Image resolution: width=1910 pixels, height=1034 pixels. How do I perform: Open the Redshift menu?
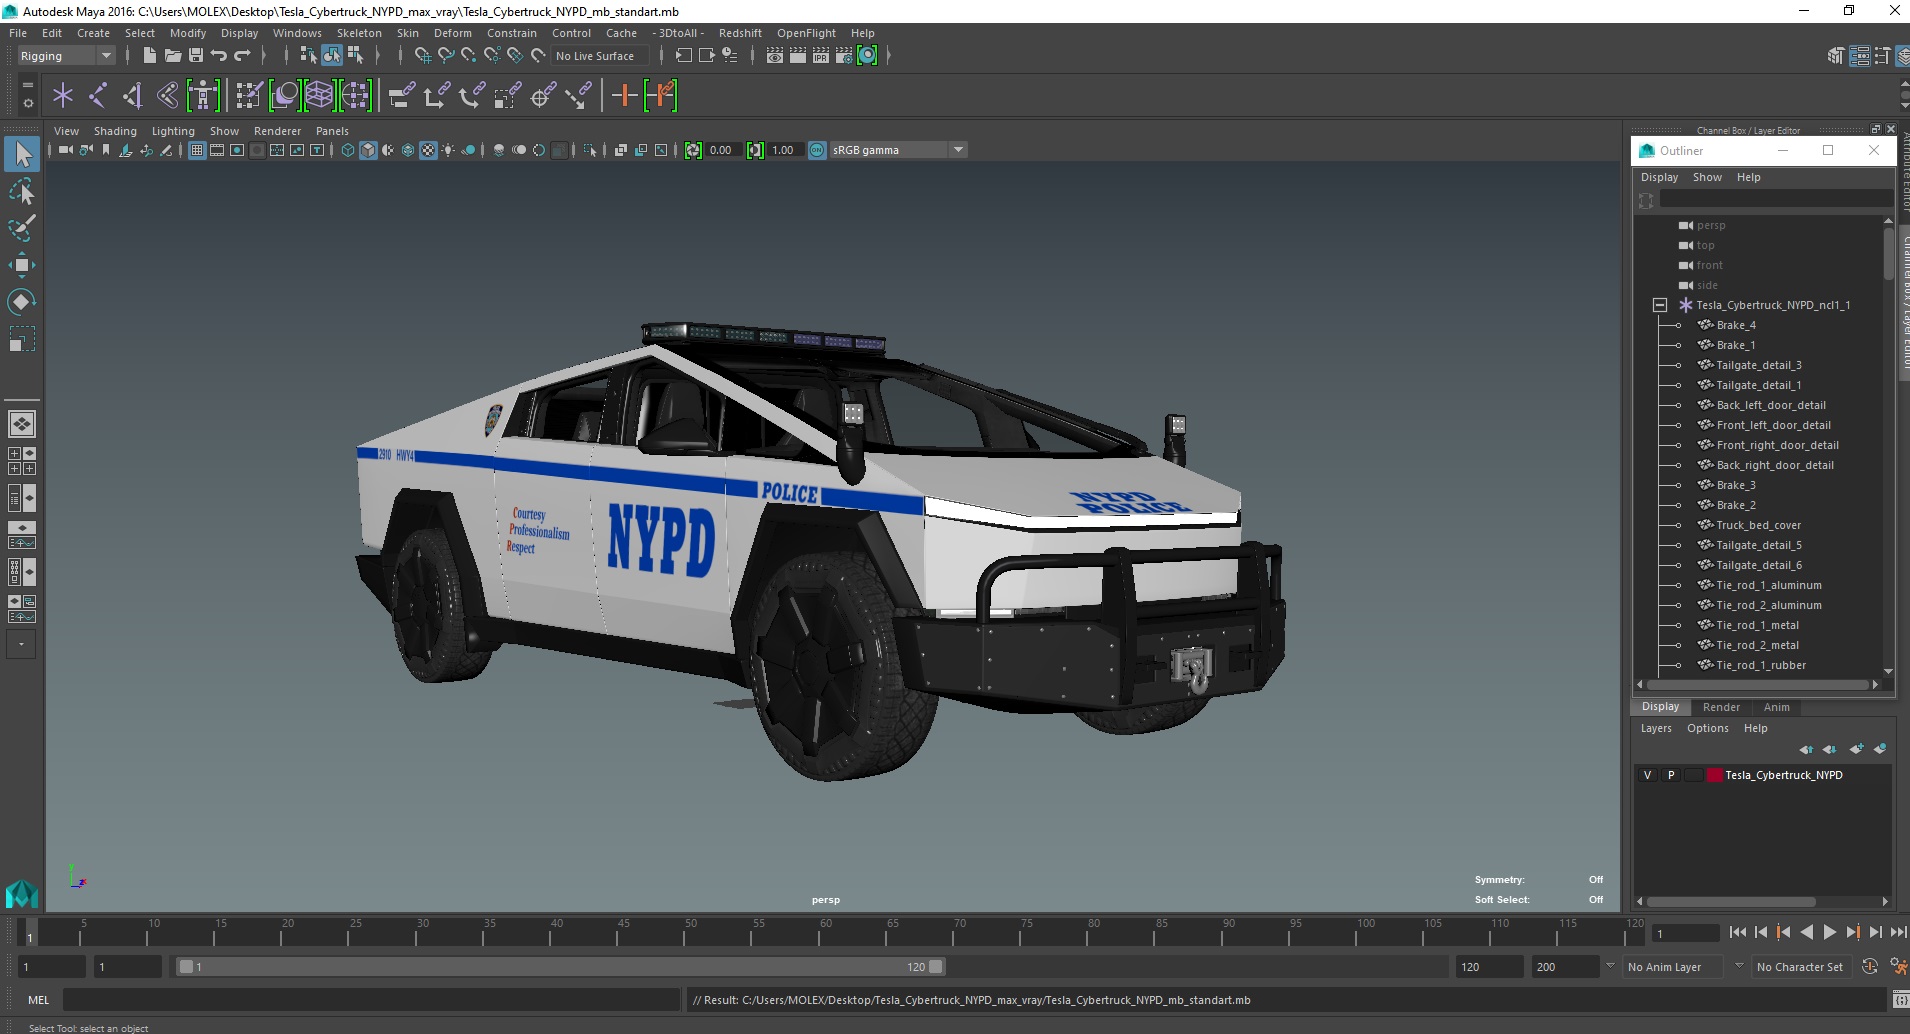(x=740, y=33)
